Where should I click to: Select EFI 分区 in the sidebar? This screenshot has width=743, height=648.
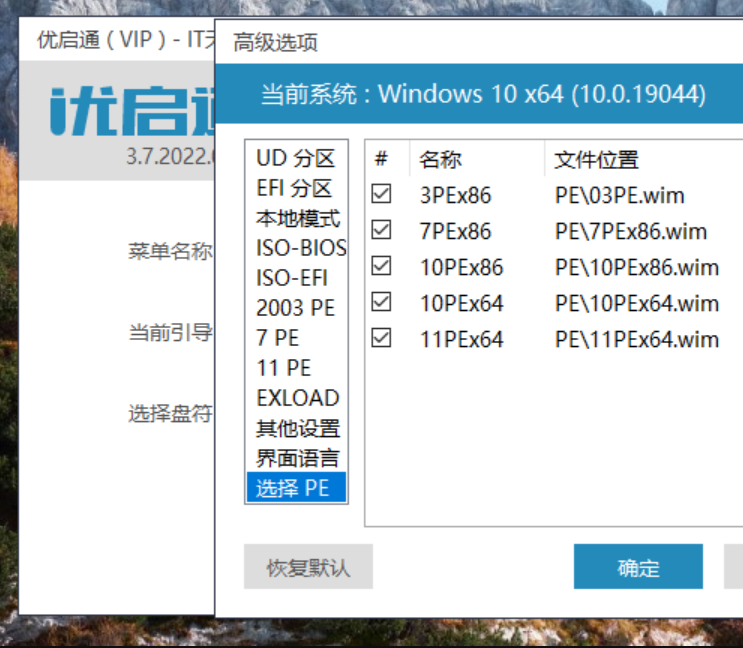pyautogui.click(x=296, y=188)
